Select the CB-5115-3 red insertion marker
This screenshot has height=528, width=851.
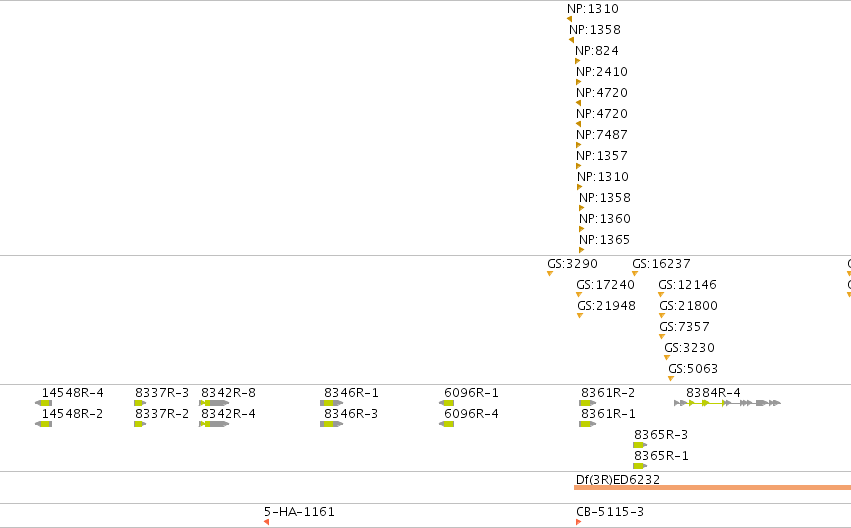coord(579,522)
